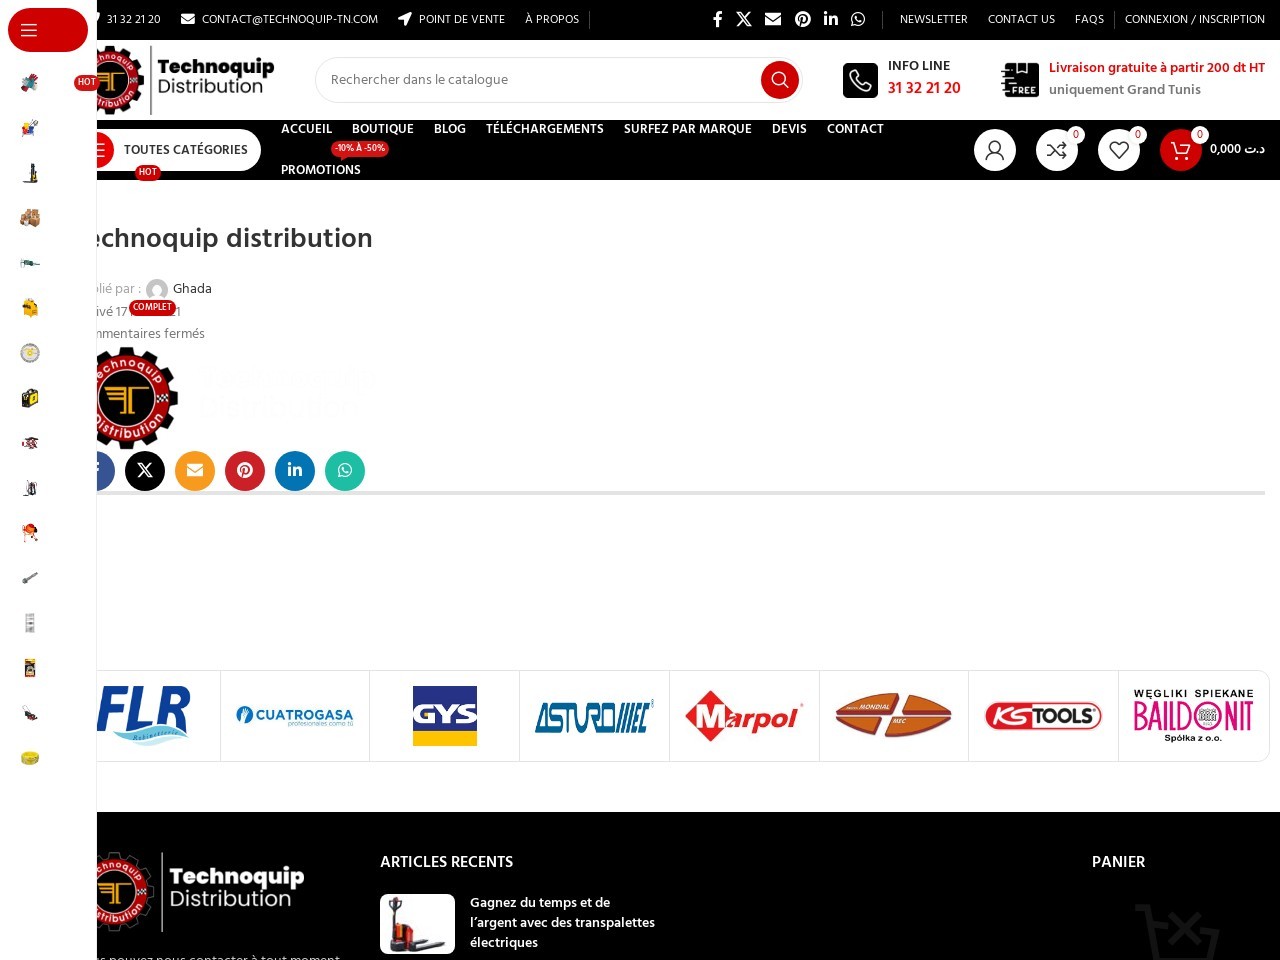Open Newsletter link
Image resolution: width=1280 pixels, height=960 pixels.
(934, 19)
